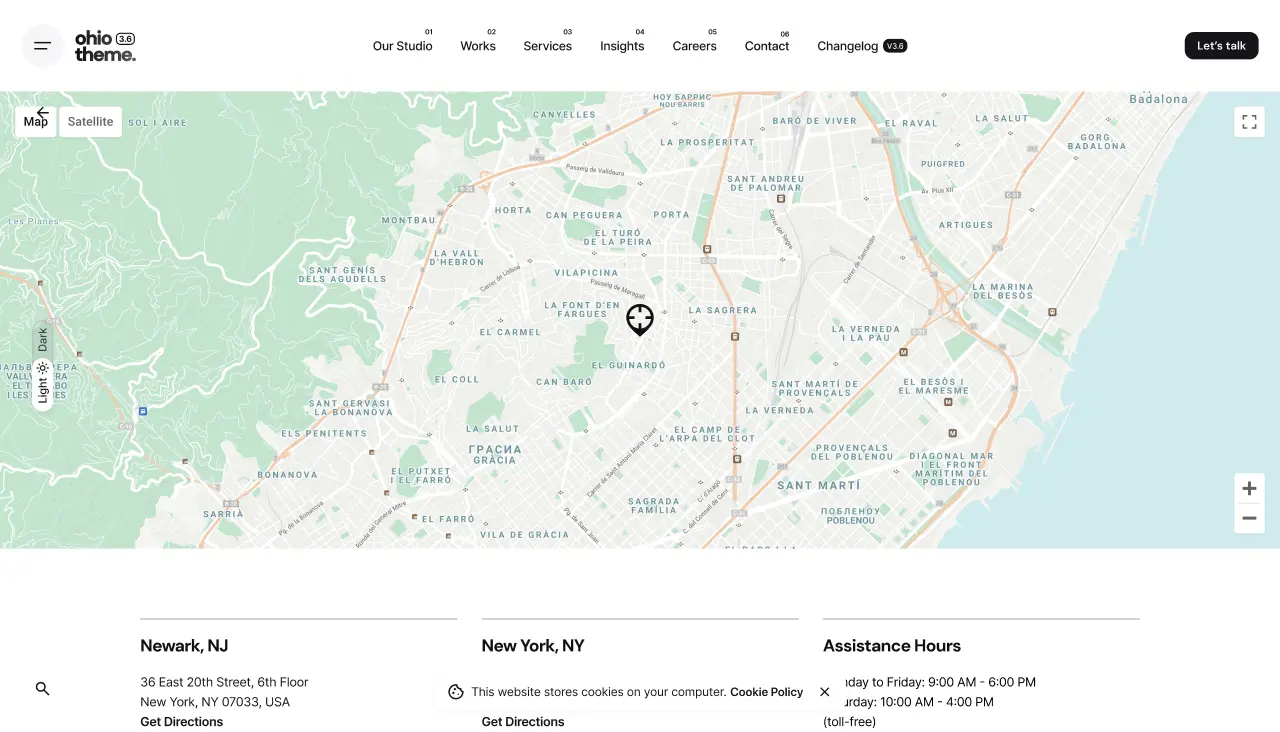Open the Careers menu item
The width and height of the screenshot is (1280, 732).
[x=694, y=46]
